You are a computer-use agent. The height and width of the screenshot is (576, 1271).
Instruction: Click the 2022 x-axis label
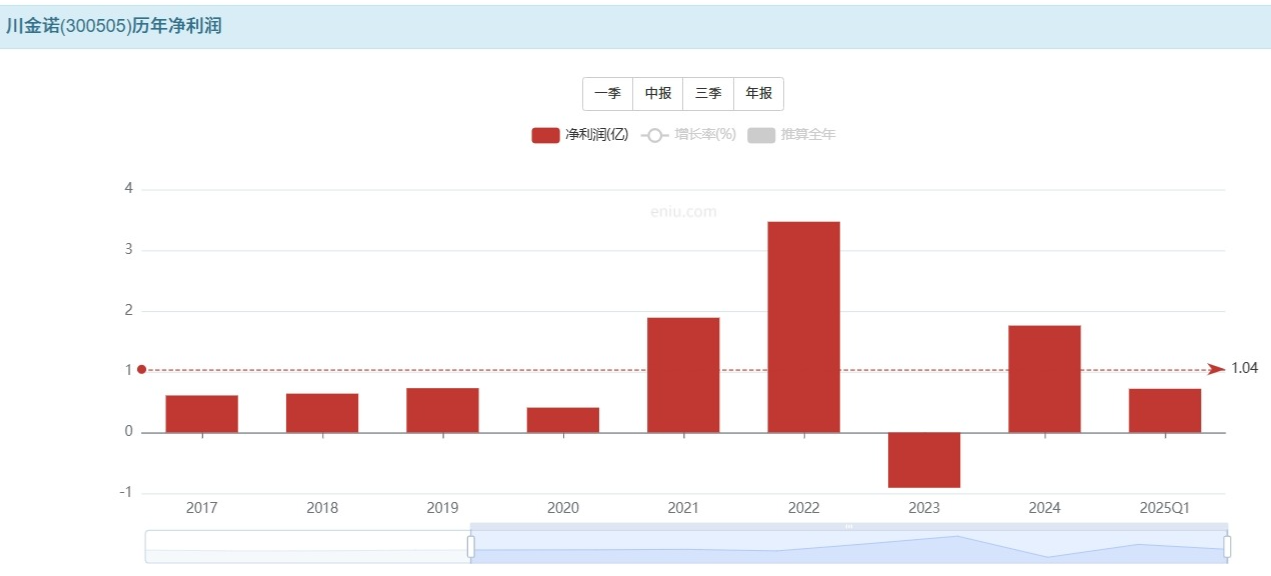click(x=804, y=508)
